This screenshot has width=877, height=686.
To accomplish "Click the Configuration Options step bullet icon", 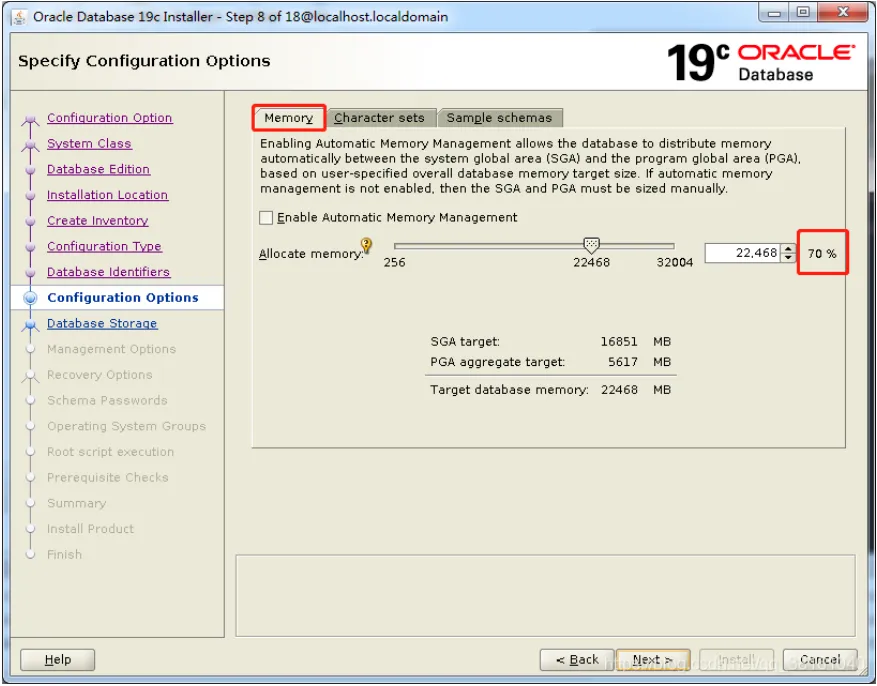I will click(30, 298).
